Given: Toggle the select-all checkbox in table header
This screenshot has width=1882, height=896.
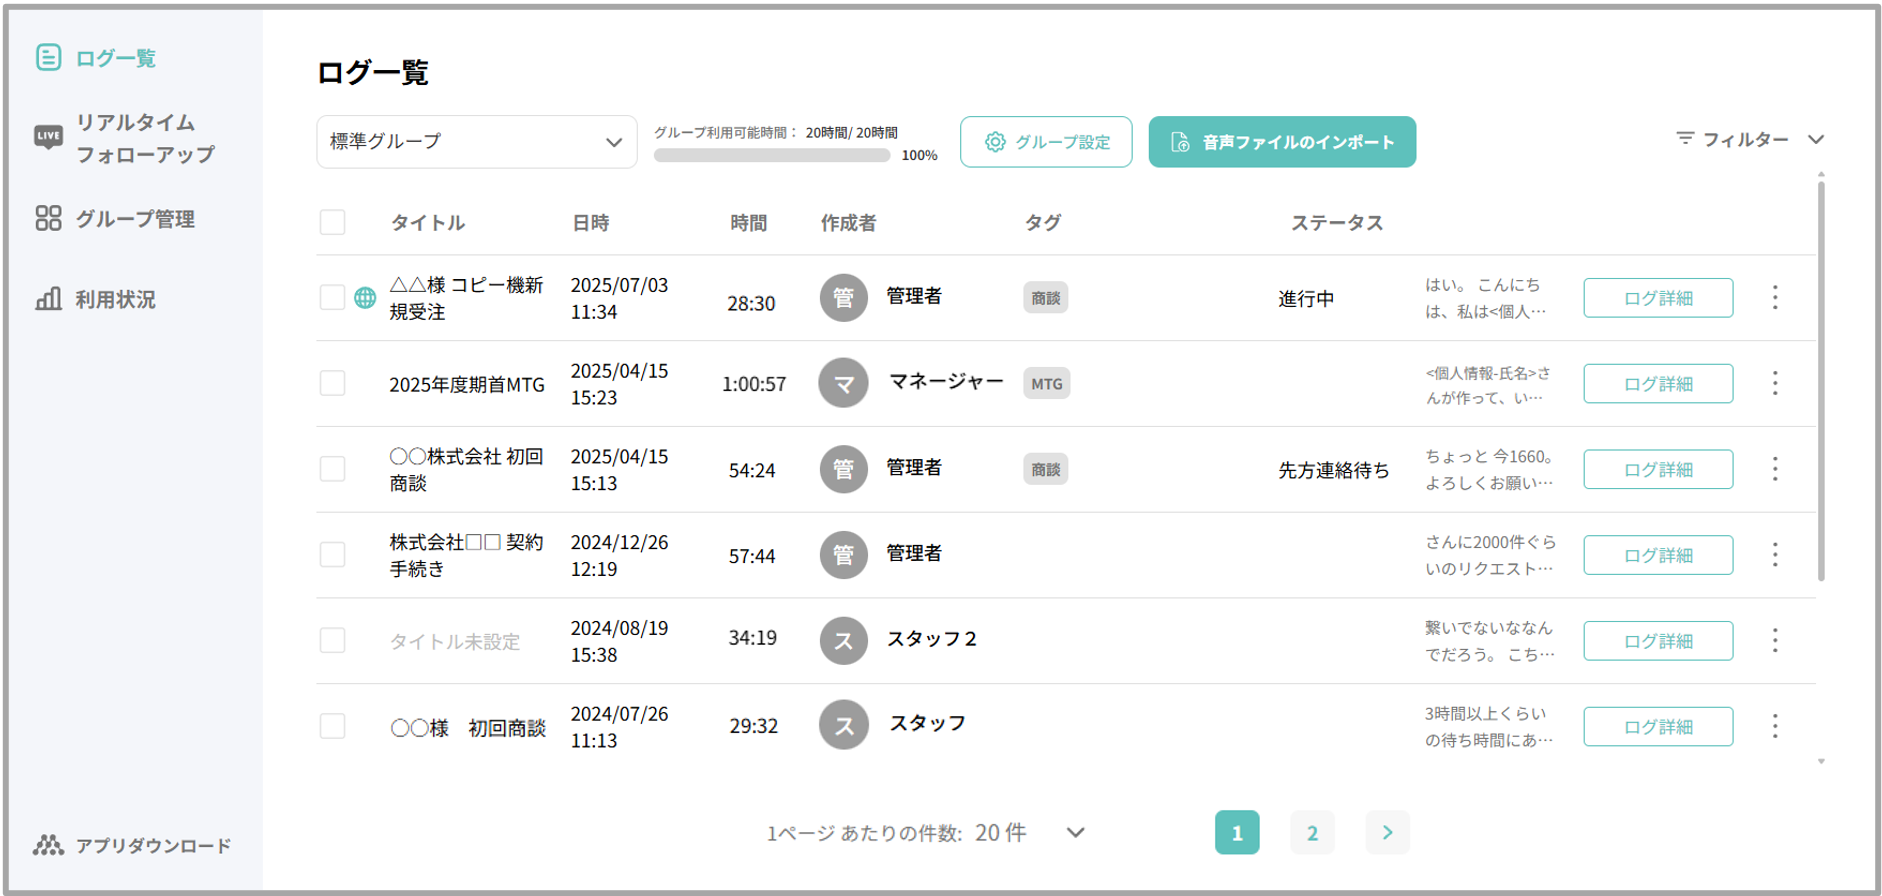Looking at the screenshot, I should (x=332, y=222).
